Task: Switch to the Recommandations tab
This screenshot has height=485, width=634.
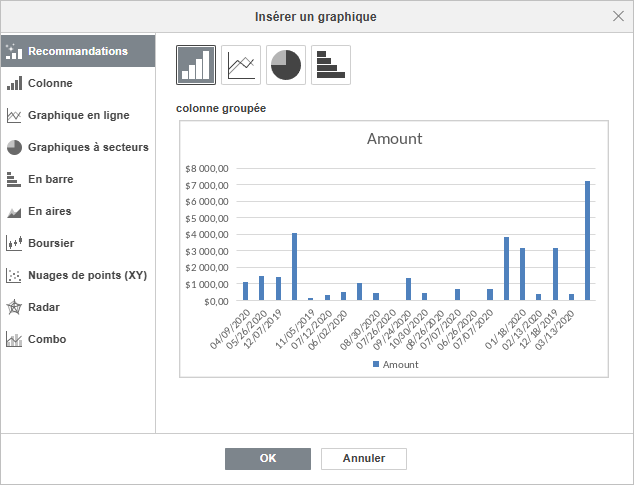Action: (x=77, y=51)
